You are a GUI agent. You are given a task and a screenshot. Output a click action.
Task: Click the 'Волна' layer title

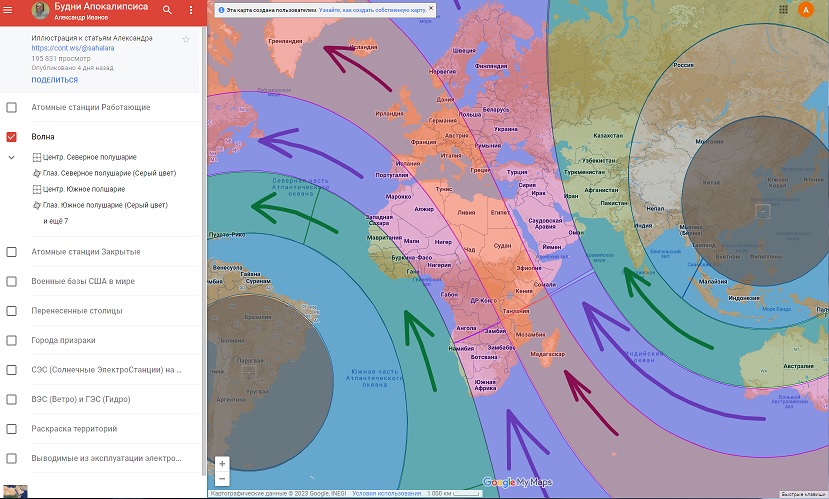(x=43, y=137)
